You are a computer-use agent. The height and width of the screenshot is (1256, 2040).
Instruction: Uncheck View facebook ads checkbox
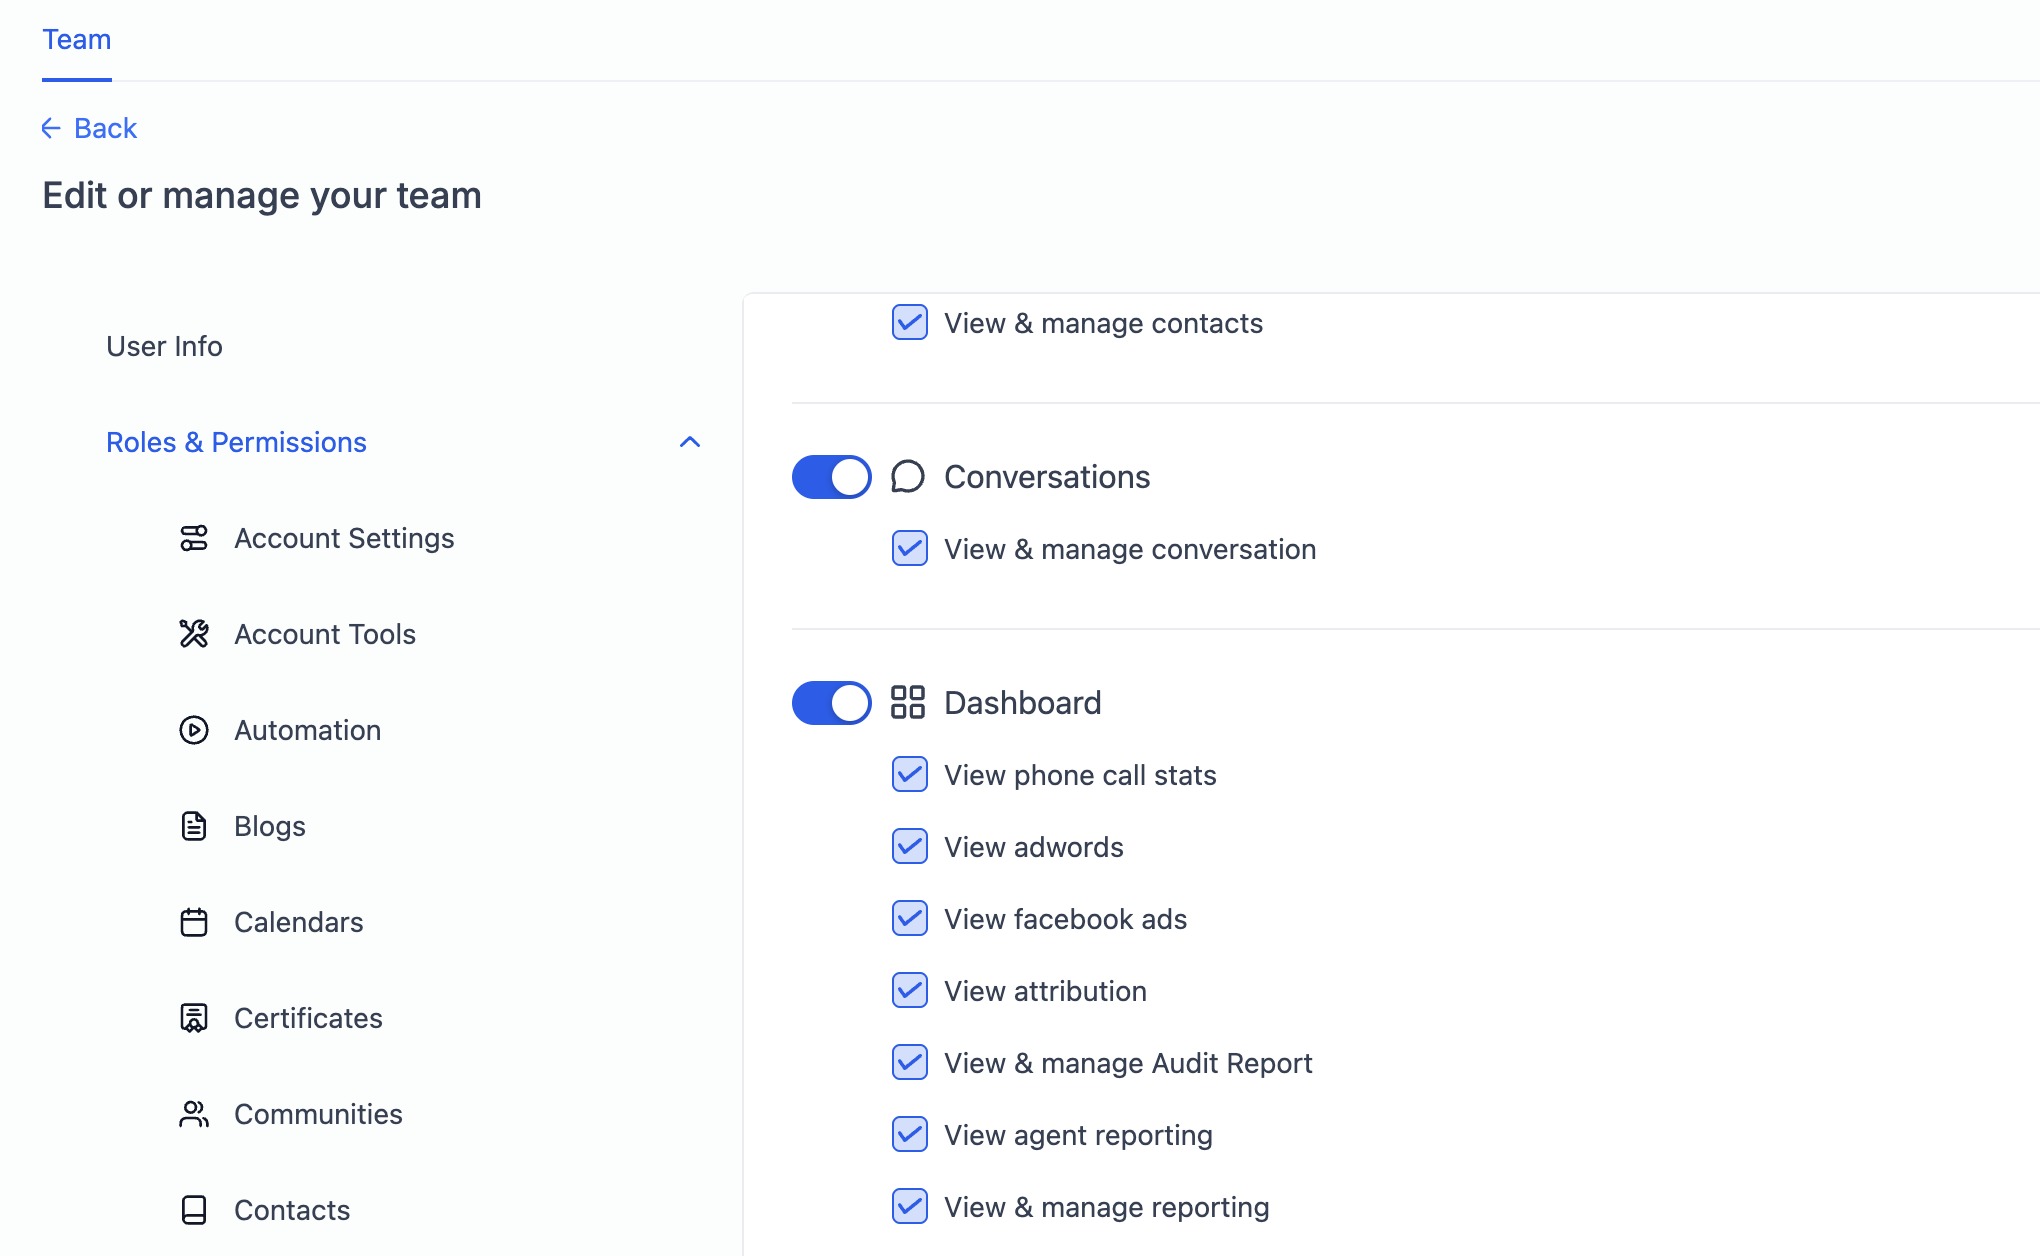point(909,919)
